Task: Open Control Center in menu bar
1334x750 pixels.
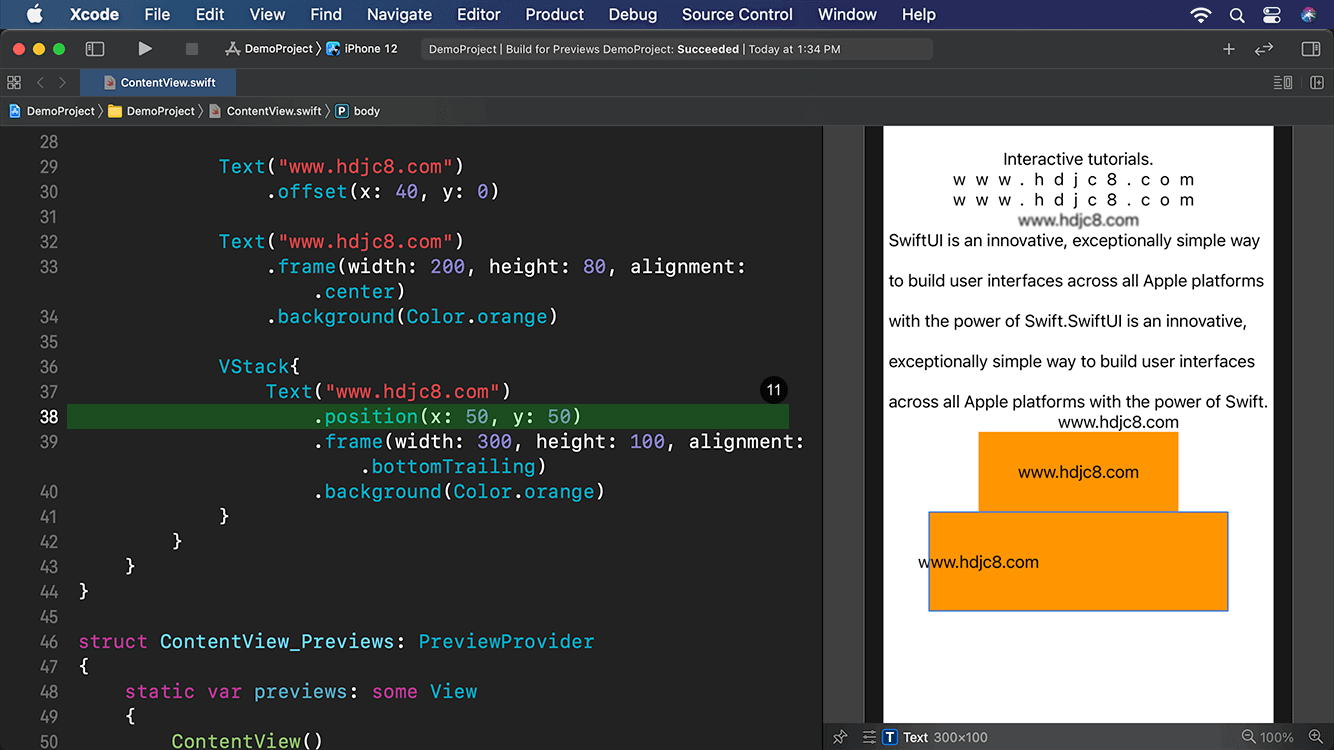Action: point(1272,14)
